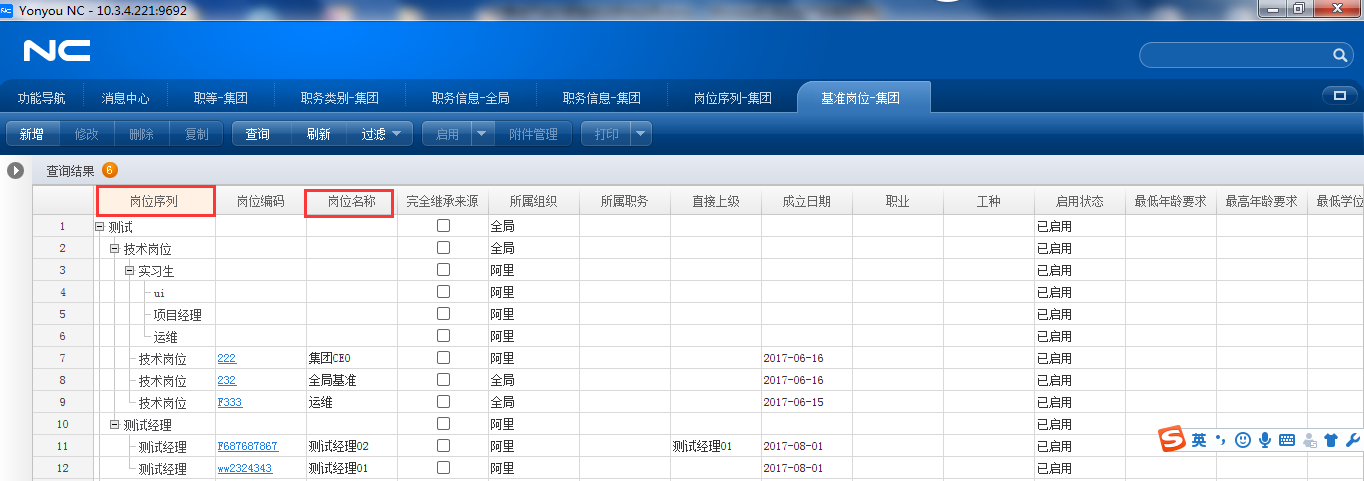Tick the checkbox in F333 row

click(x=443, y=402)
